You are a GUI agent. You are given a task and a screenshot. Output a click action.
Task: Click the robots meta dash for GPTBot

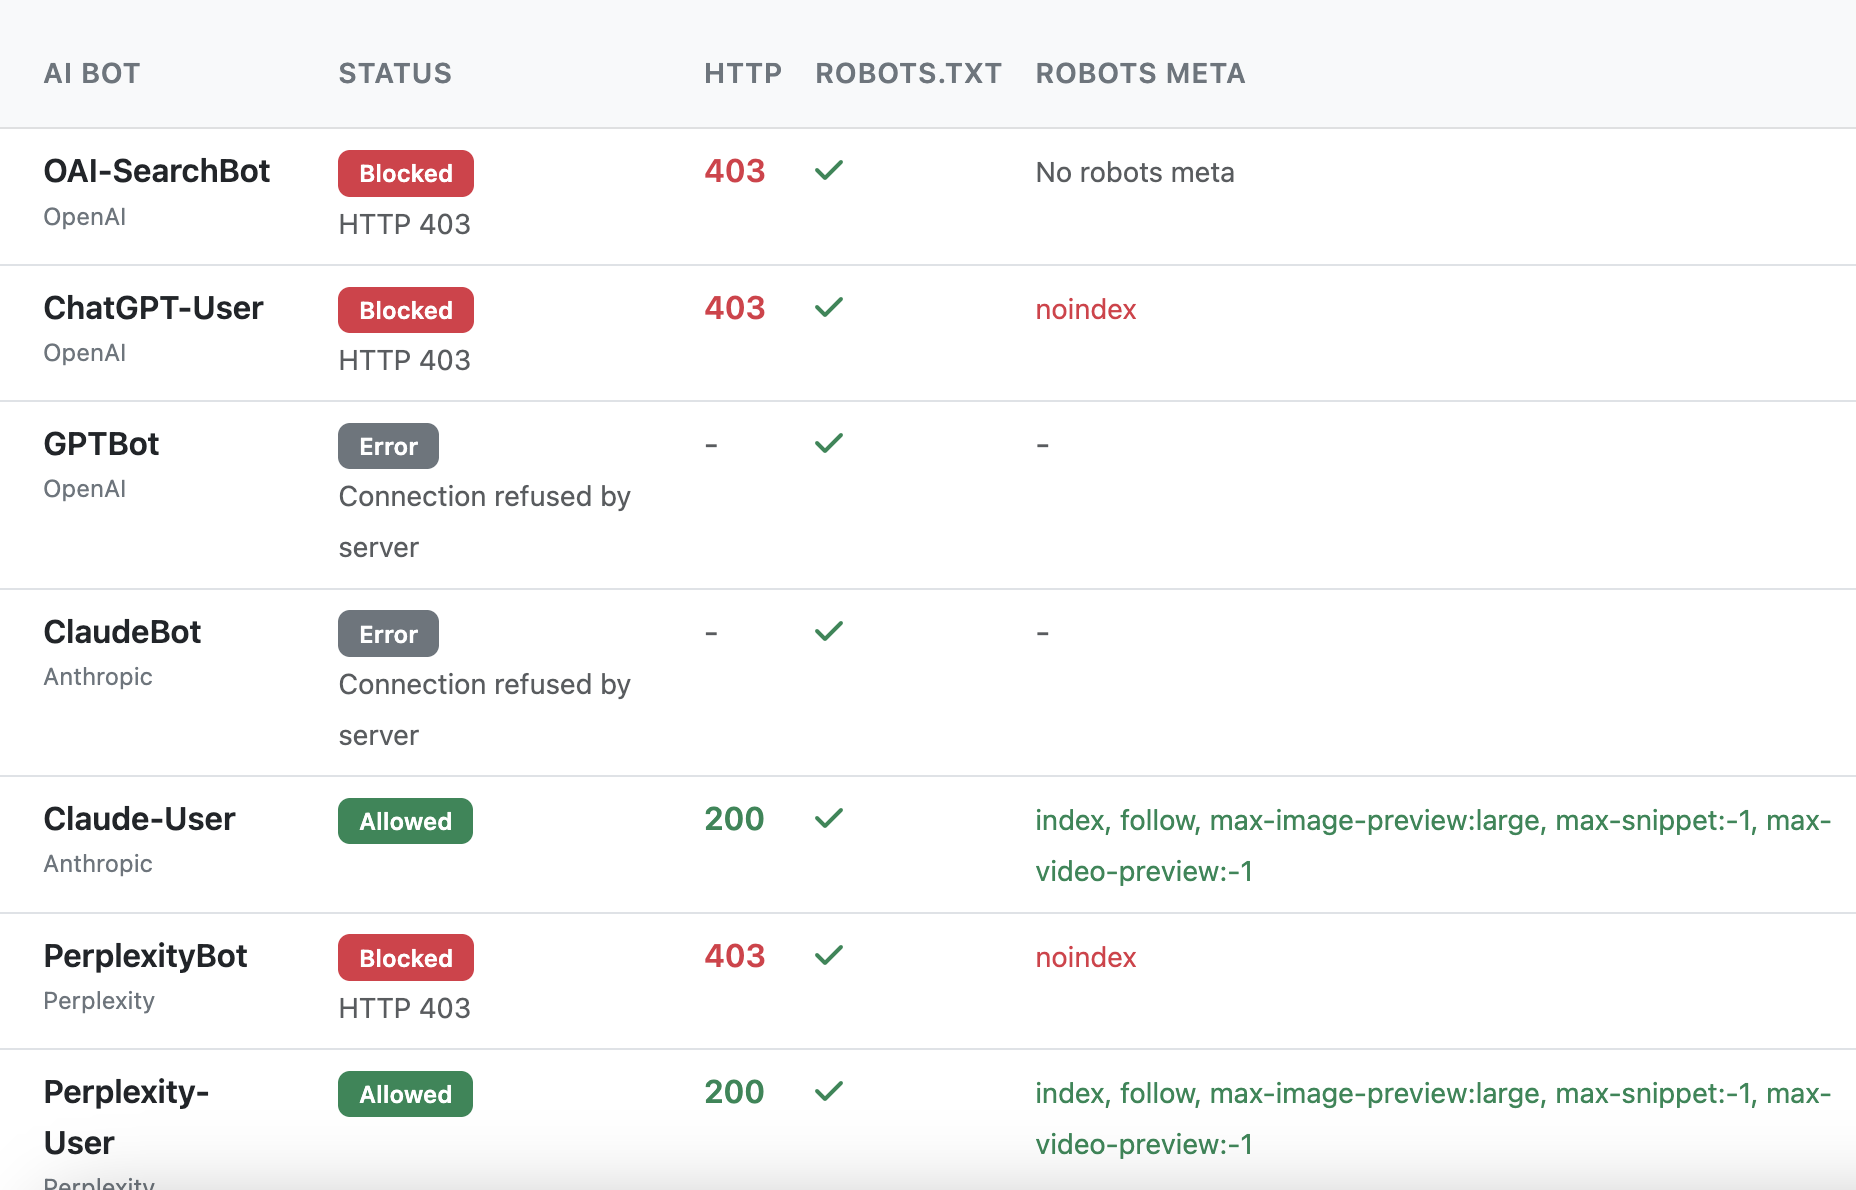coord(1042,445)
